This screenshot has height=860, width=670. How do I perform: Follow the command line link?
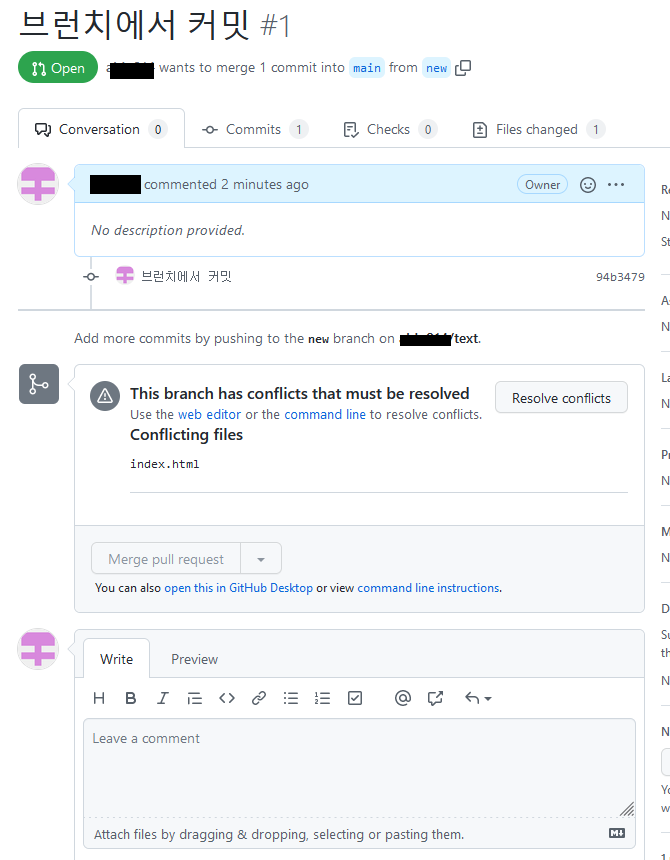click(325, 415)
